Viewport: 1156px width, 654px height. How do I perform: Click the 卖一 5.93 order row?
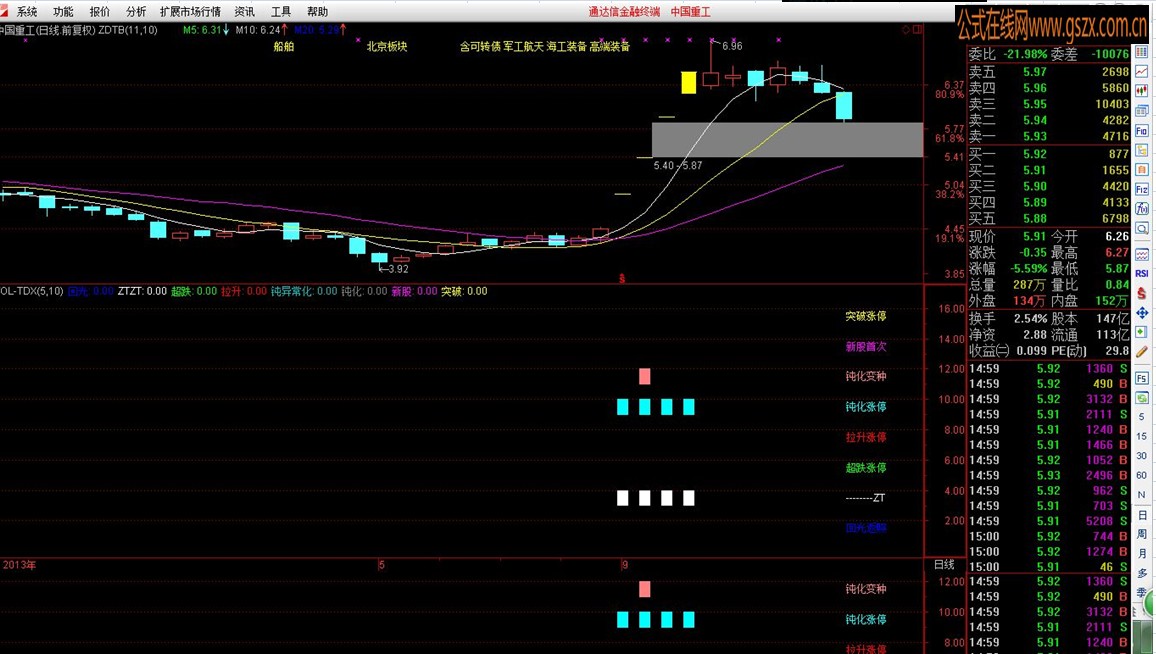(1048, 136)
